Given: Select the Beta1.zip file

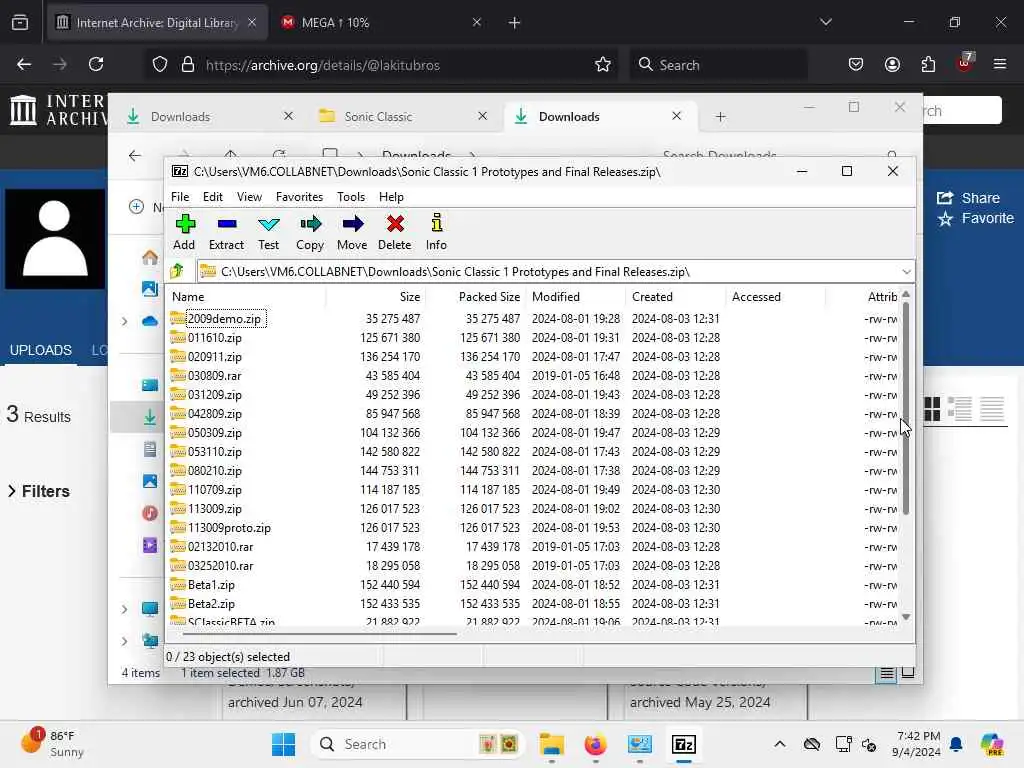Looking at the screenshot, I should (x=211, y=584).
